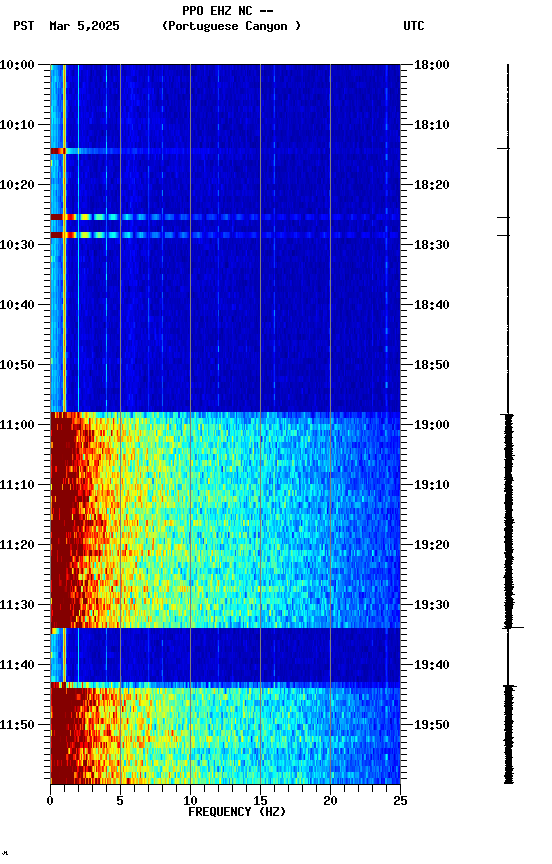Click the quiet gap near 11:37 in spectrogram
The height and width of the screenshot is (864, 552).
[225, 656]
